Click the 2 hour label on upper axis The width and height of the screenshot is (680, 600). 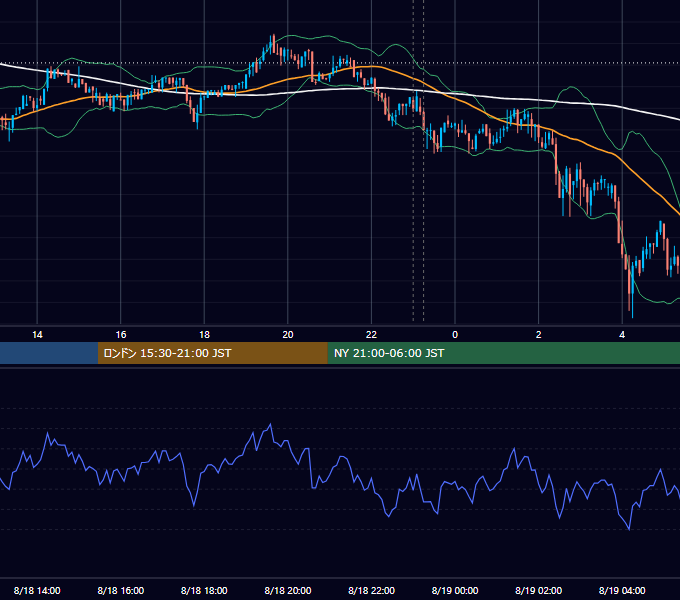(x=539, y=335)
